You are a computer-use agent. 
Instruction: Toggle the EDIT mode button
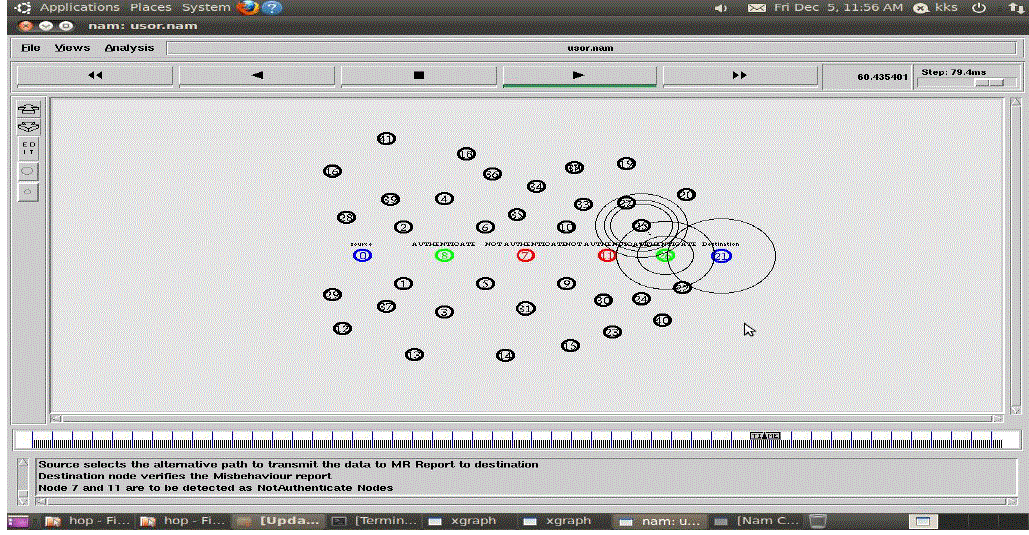pyautogui.click(x=29, y=148)
